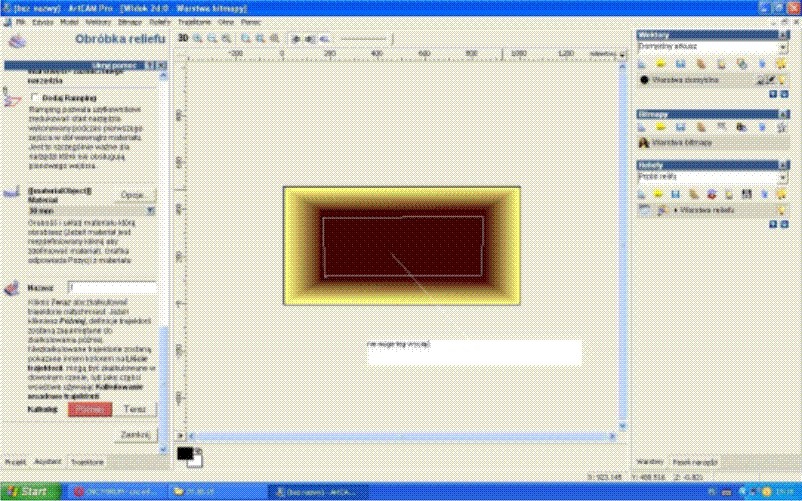The image size is (802, 501).
Task: Select the Warstwa reliefu layer row
Action: coord(712,210)
